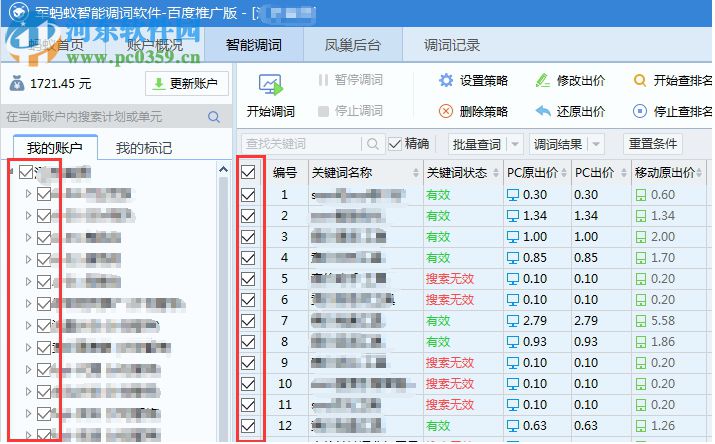Click the app logo in the title bar
Viewport: 715px width, 444px height.
click(x=19, y=12)
